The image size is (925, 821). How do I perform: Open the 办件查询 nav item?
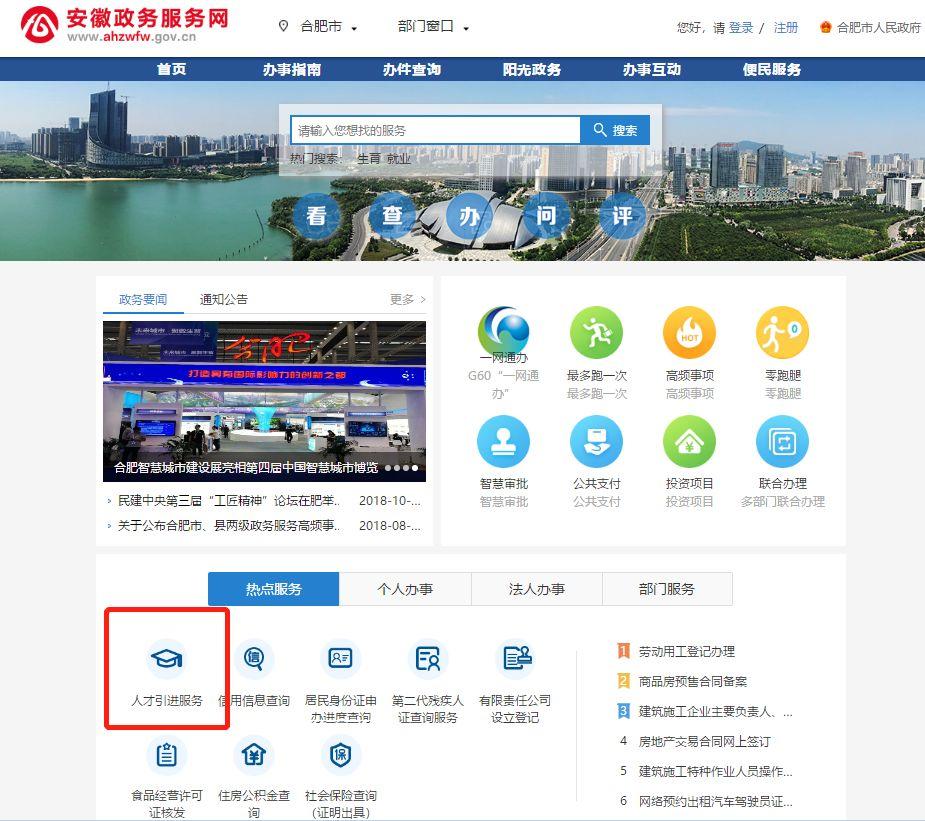(x=412, y=70)
